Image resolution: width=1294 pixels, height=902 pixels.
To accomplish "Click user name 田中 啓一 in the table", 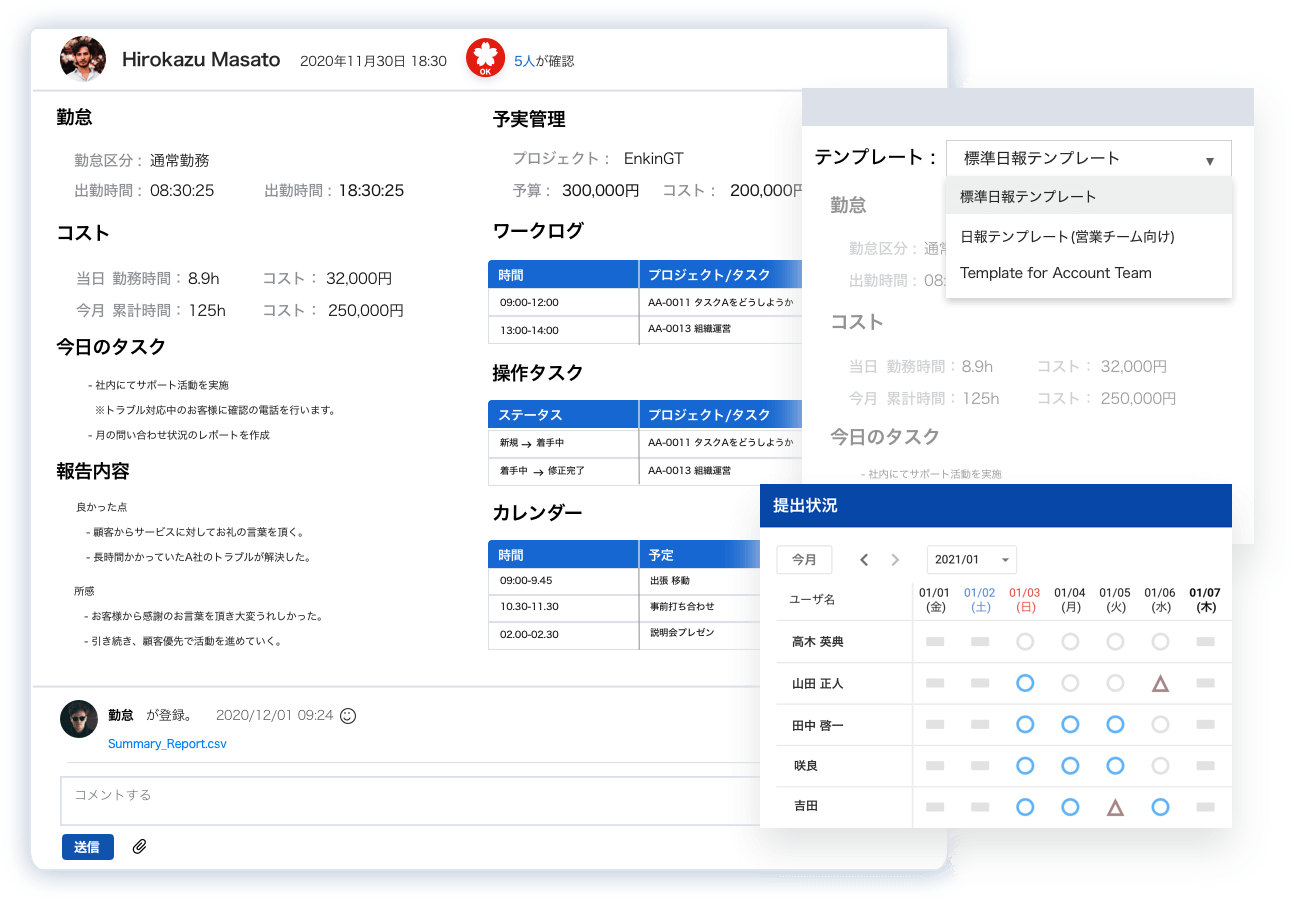I will coord(817,725).
